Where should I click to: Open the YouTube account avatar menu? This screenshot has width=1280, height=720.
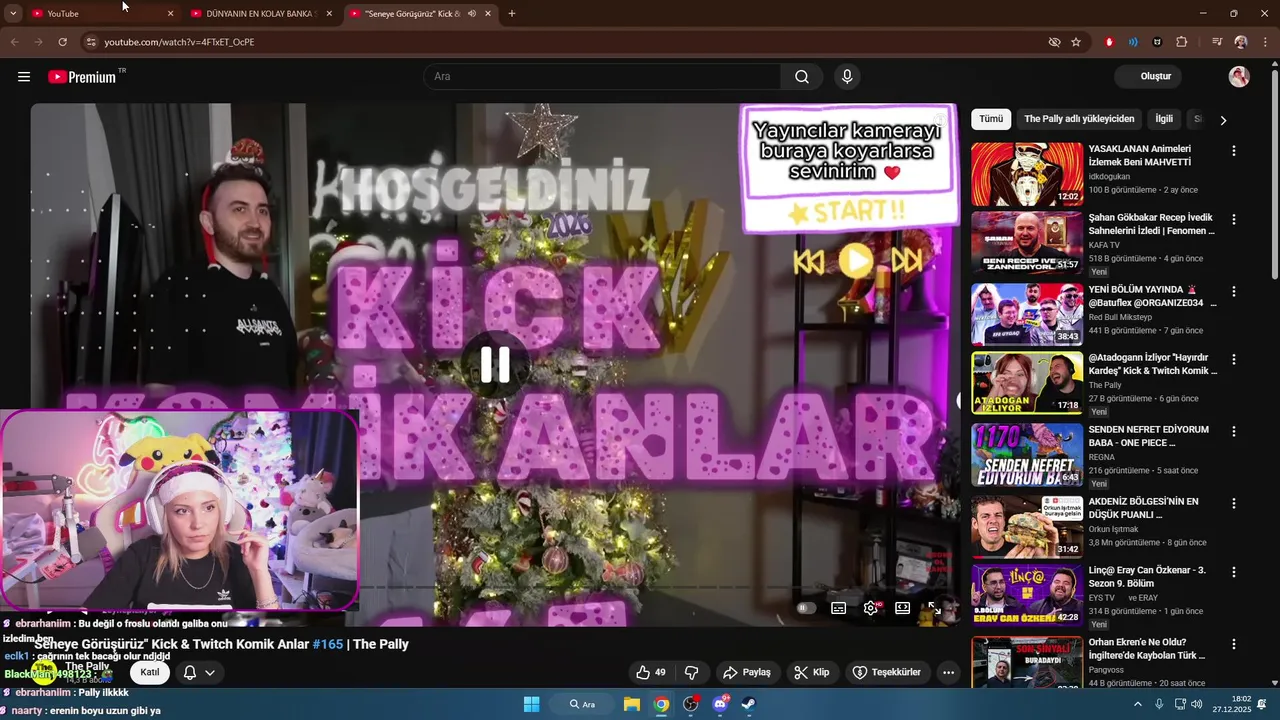tap(1239, 77)
